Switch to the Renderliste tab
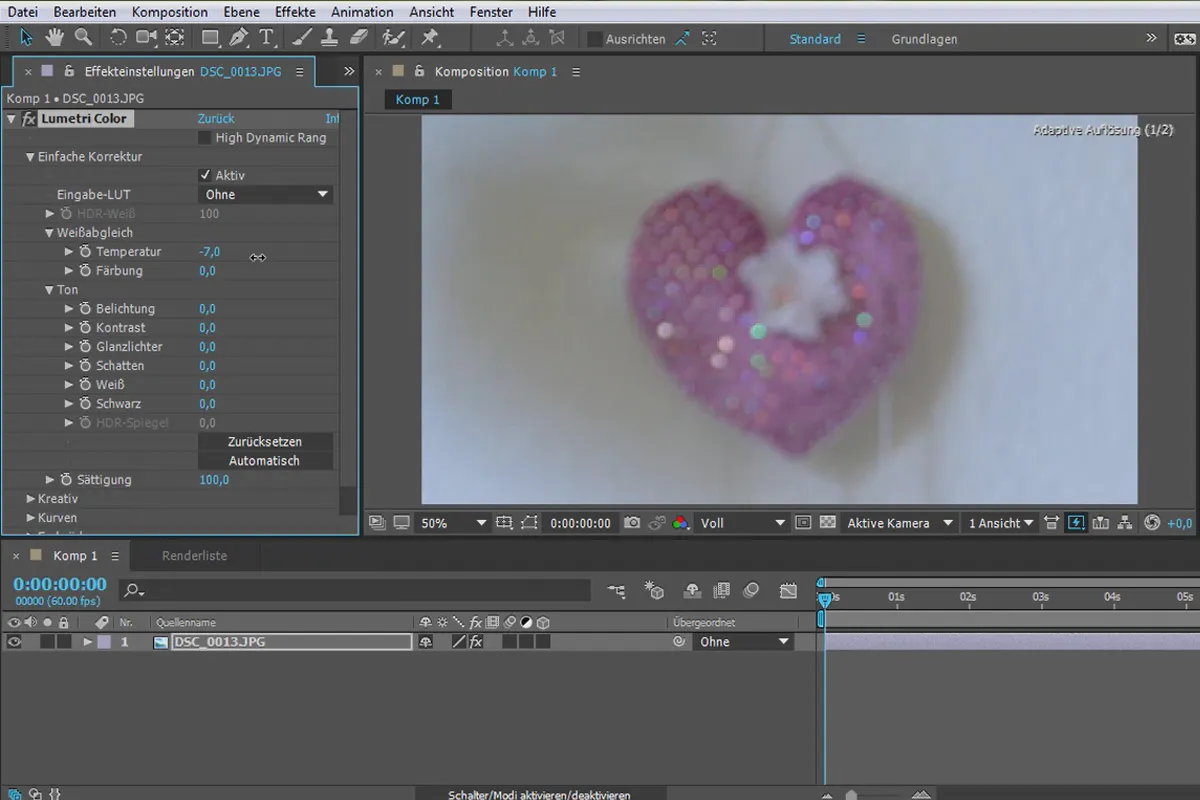Viewport: 1200px width, 800px height. 194,556
